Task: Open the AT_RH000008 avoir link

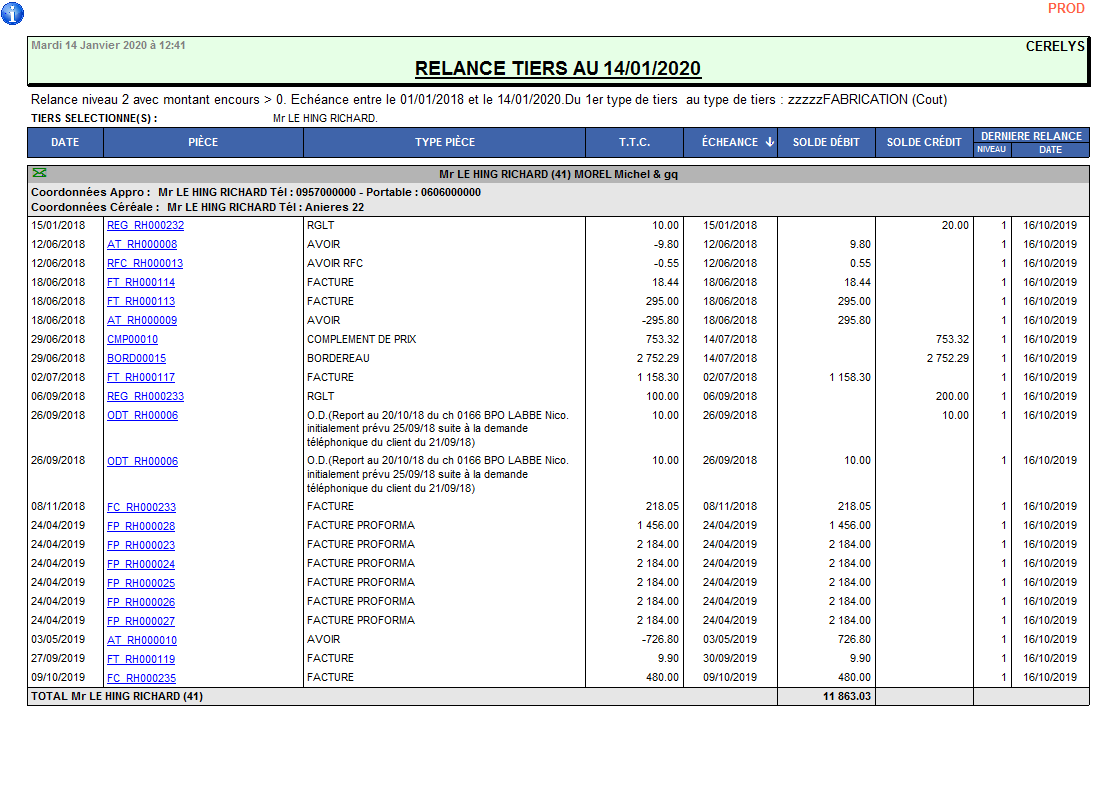Action: click(142, 245)
